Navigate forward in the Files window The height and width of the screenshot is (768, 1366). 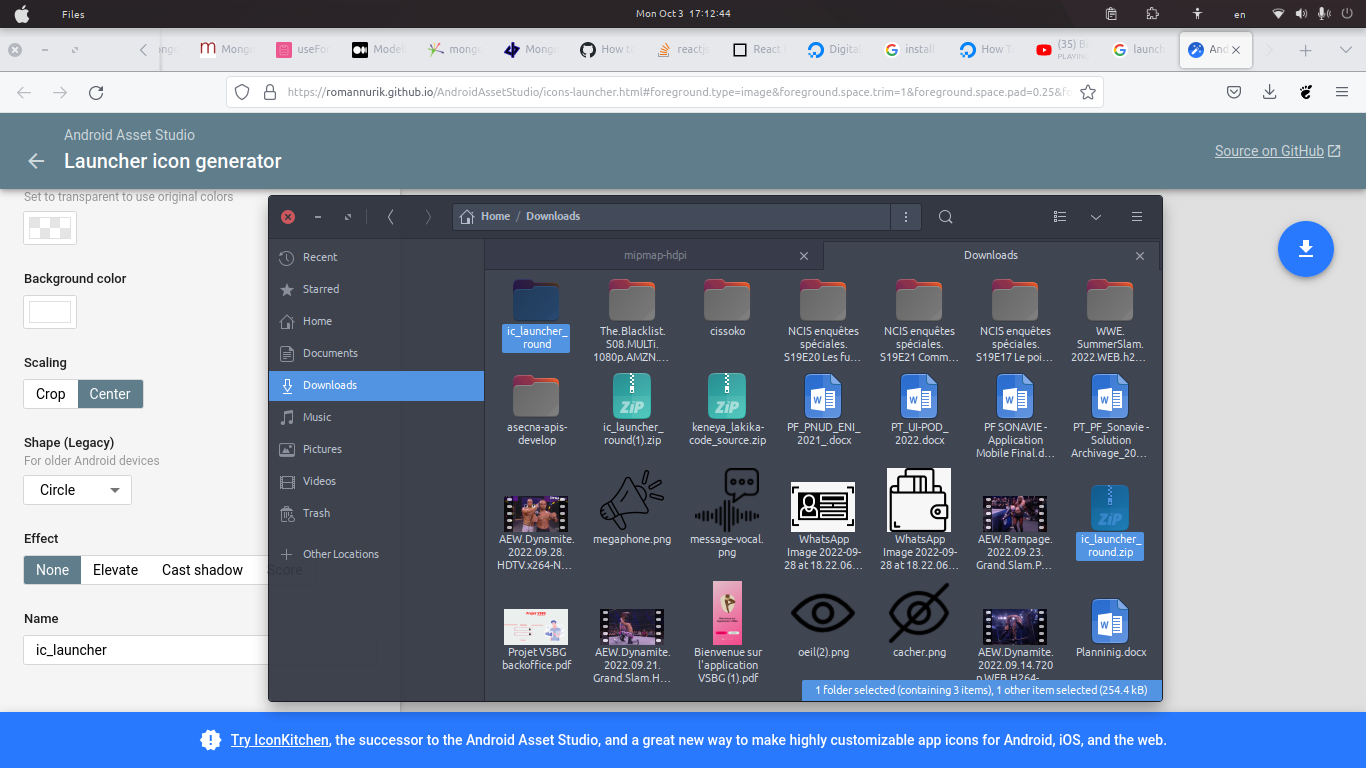pyautogui.click(x=428, y=217)
